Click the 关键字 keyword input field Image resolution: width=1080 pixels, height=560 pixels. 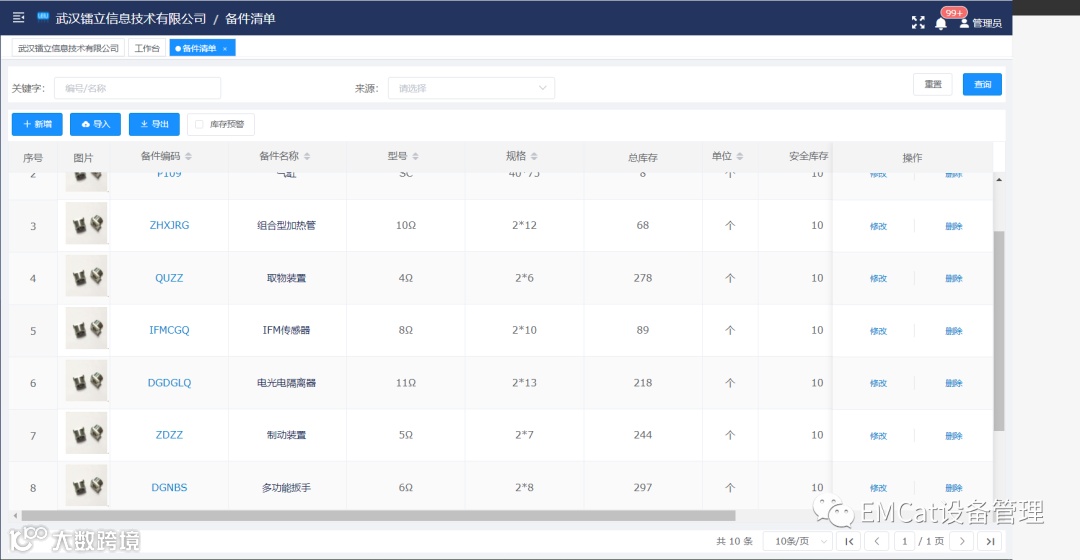point(137,88)
